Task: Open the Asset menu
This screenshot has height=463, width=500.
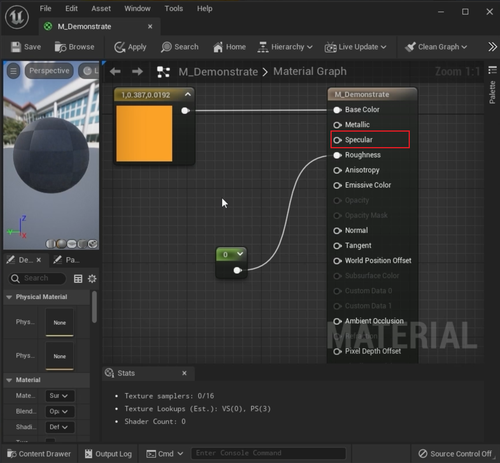Action: 101,8
